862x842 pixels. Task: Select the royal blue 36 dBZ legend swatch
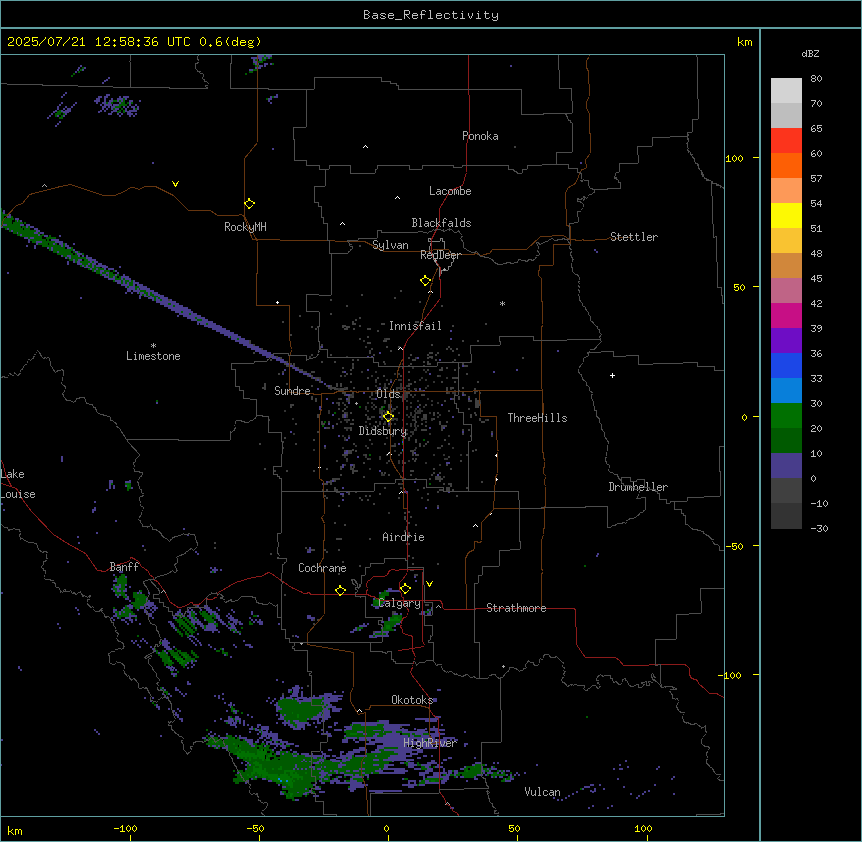pyautogui.click(x=786, y=365)
